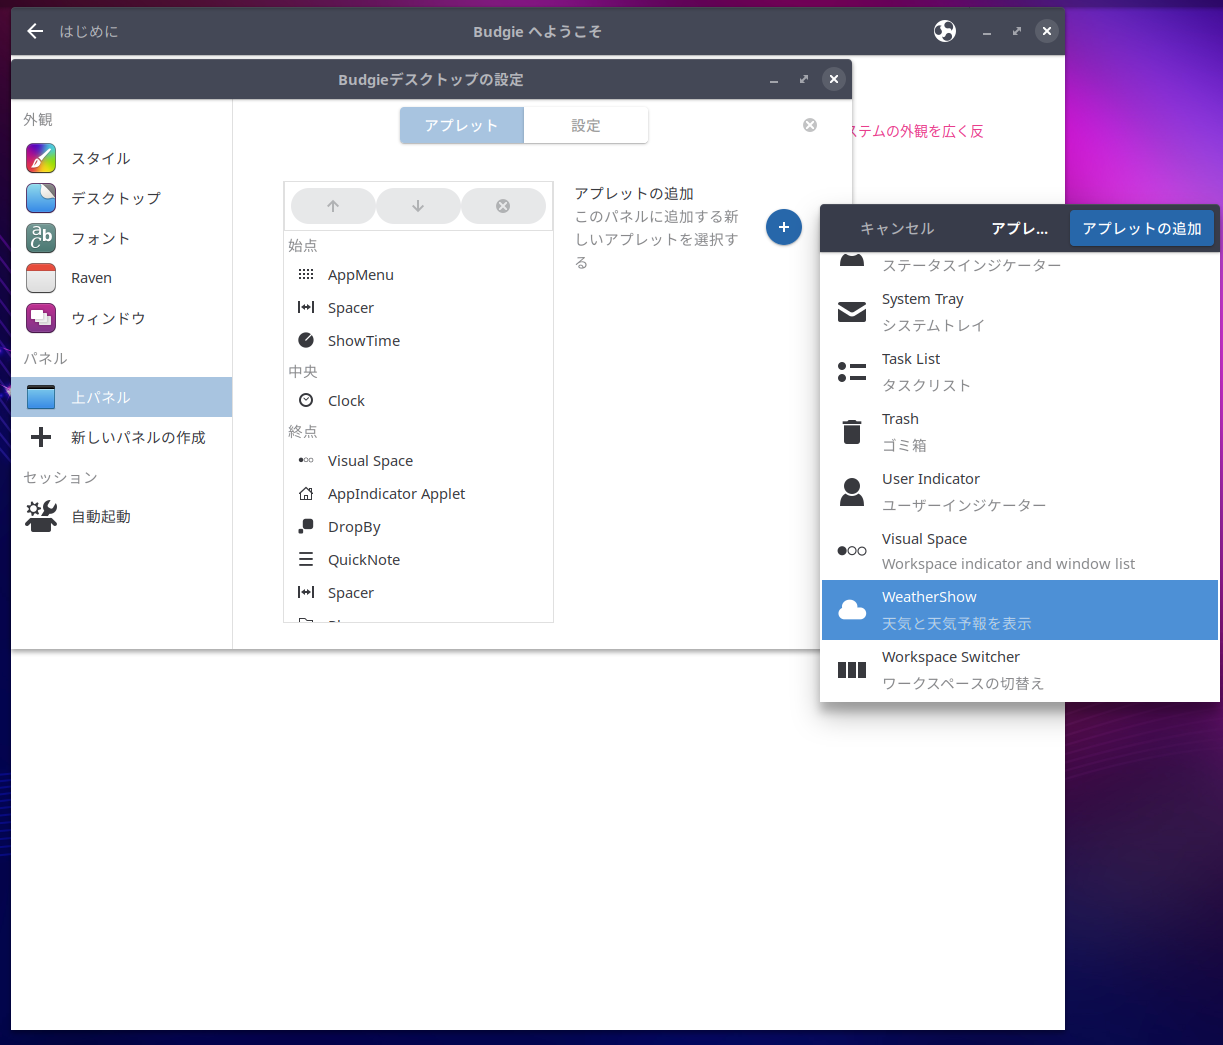The width and height of the screenshot is (1223, 1045).
Task: Select the AppMenu grid icon
Action: point(306,274)
